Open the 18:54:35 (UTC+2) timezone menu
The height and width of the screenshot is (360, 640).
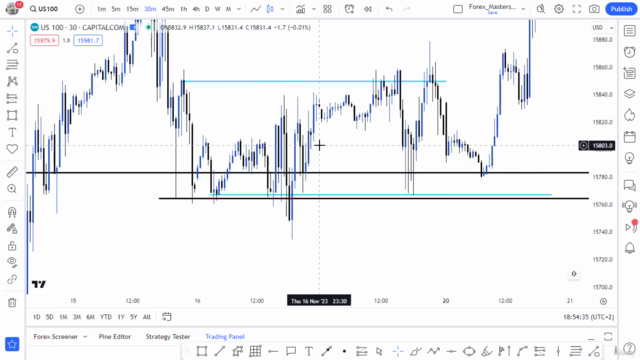coord(588,317)
